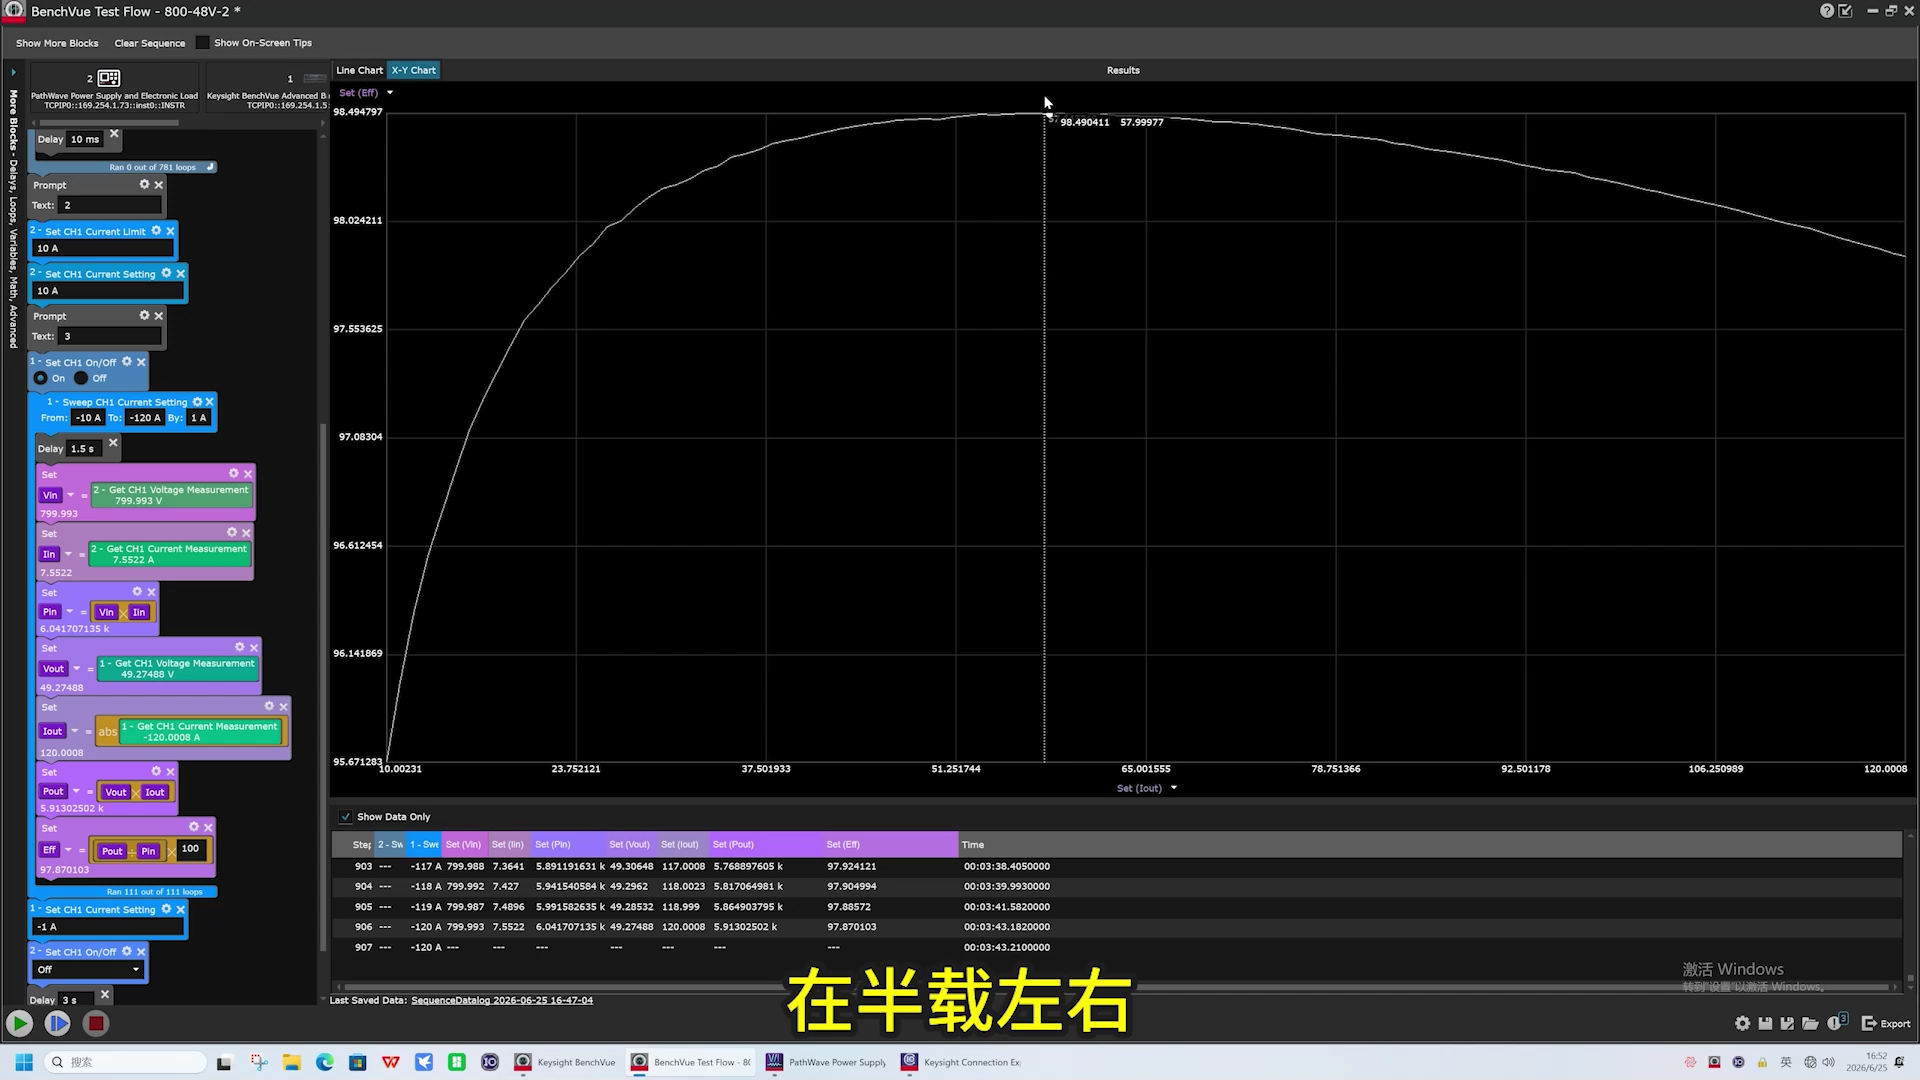Open the Eff variable dropdown arrow
This screenshot has width=1920, height=1080.
pyautogui.click(x=68, y=850)
